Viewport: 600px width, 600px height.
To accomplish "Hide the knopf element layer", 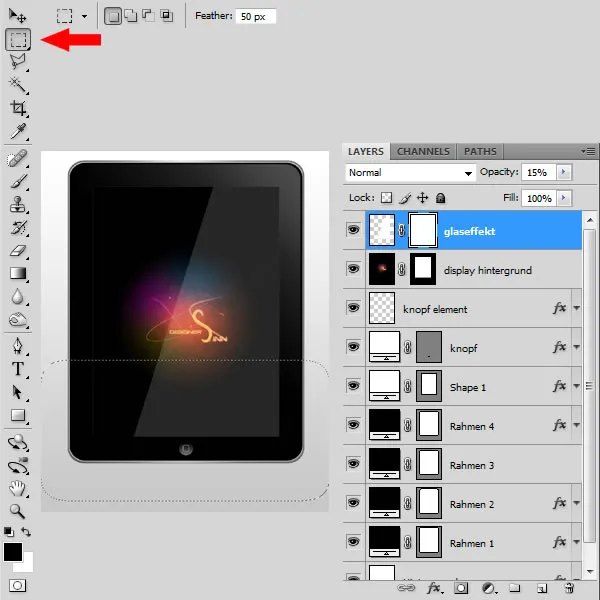I will click(353, 308).
